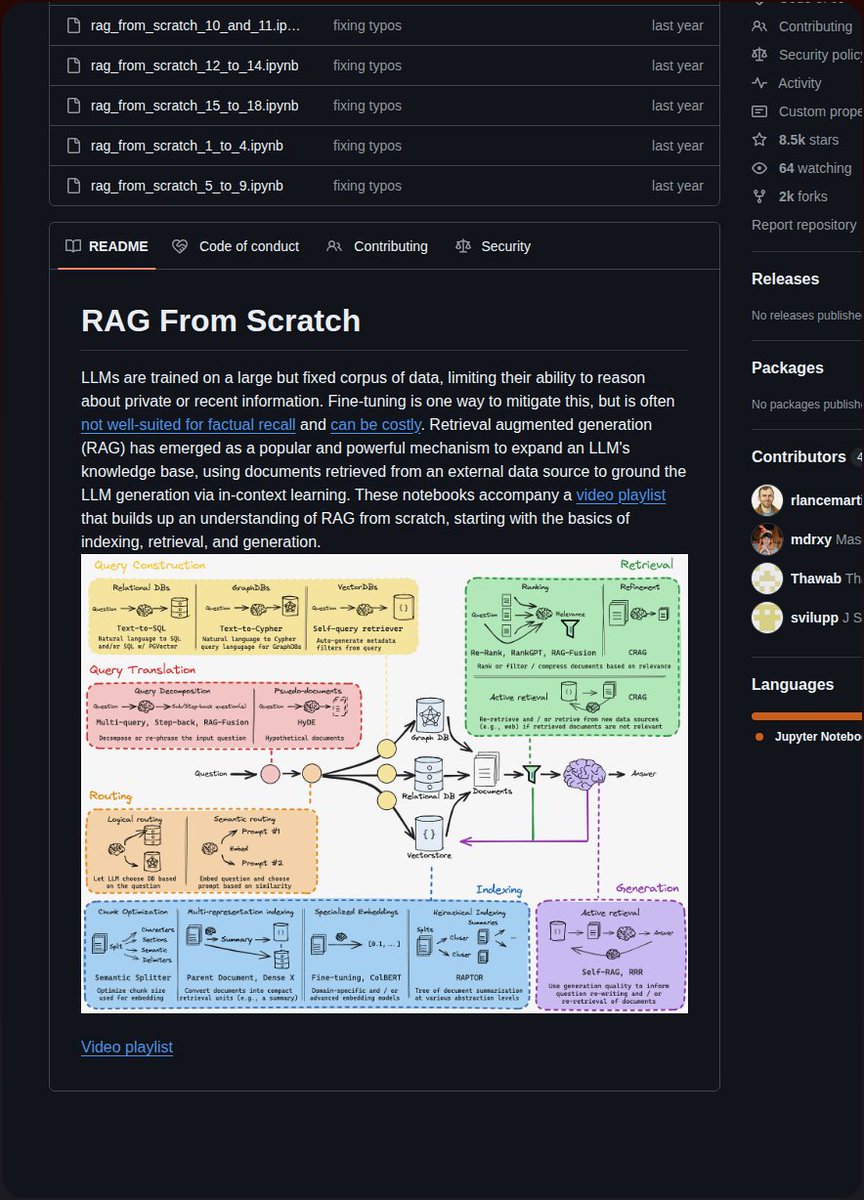Open the RAG architecture diagram image
This screenshot has width=864, height=1200.
384,783
